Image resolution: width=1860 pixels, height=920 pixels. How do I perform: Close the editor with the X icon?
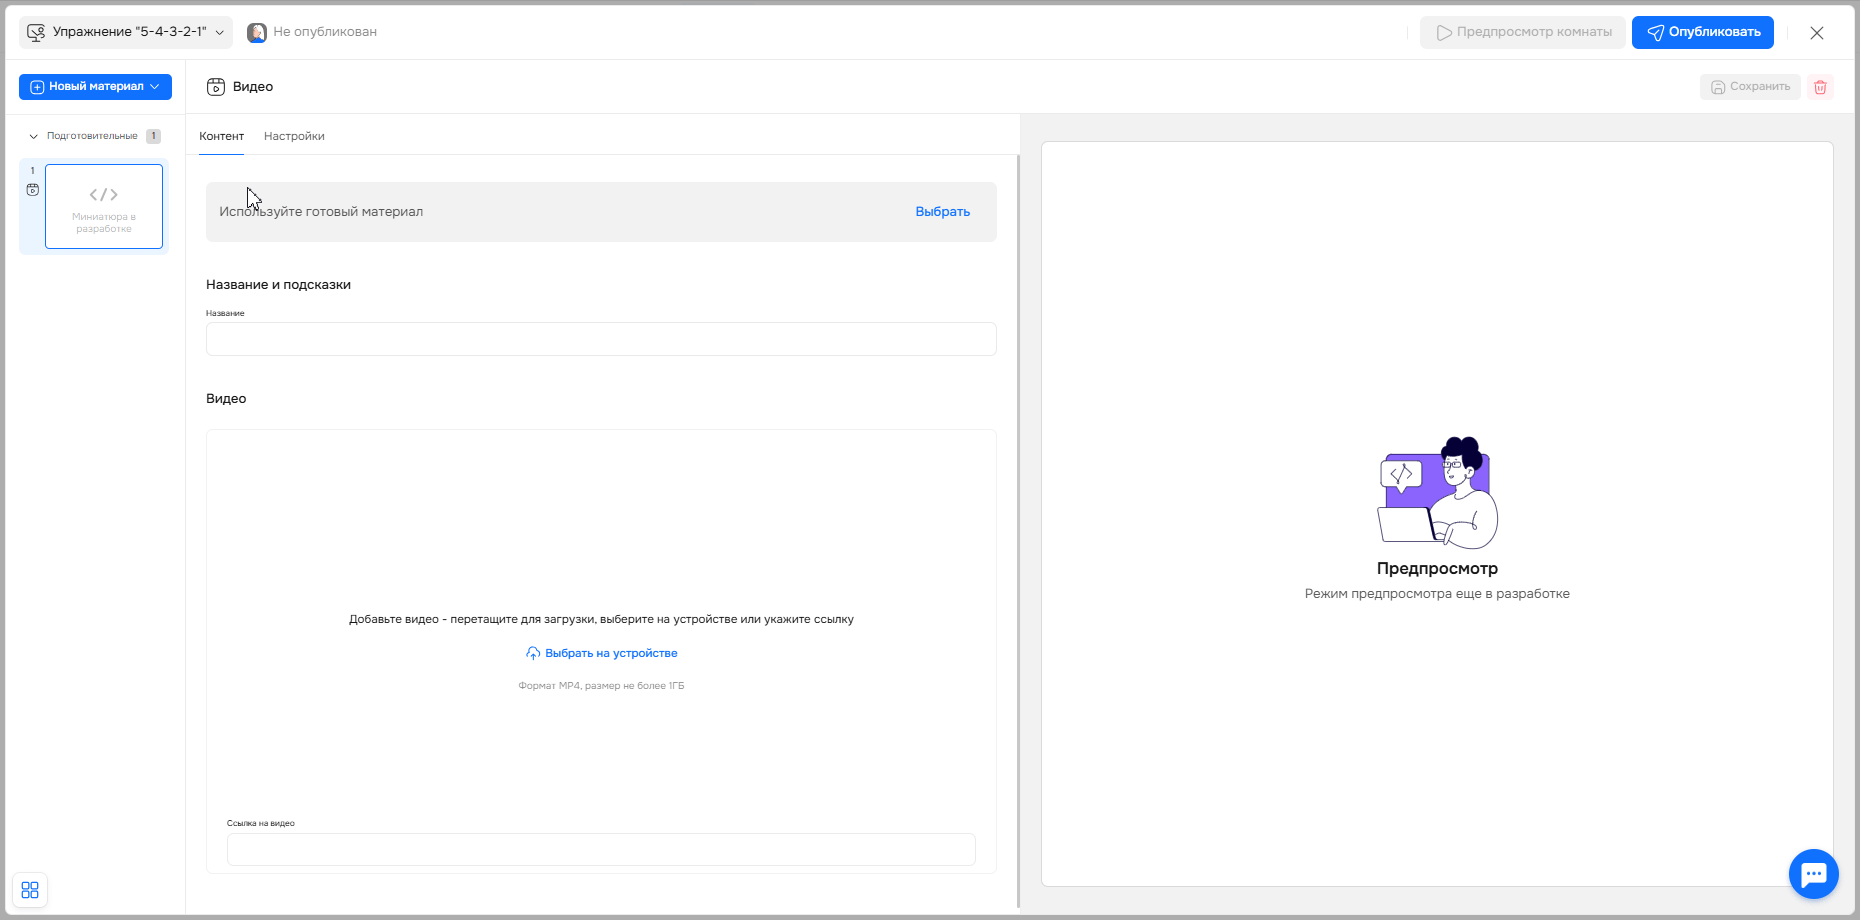tap(1817, 33)
